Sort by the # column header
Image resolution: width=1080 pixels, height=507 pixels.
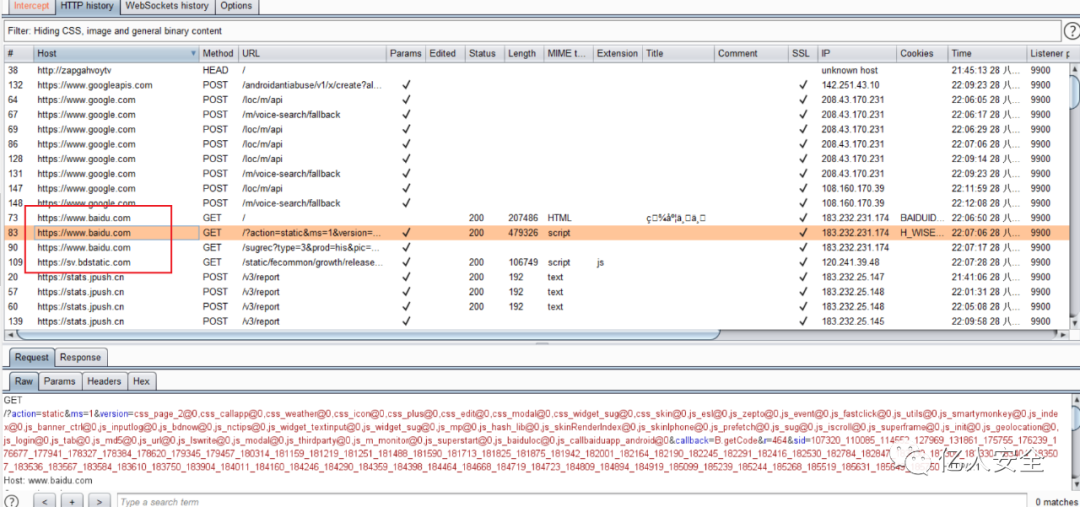pyautogui.click(x=19, y=53)
